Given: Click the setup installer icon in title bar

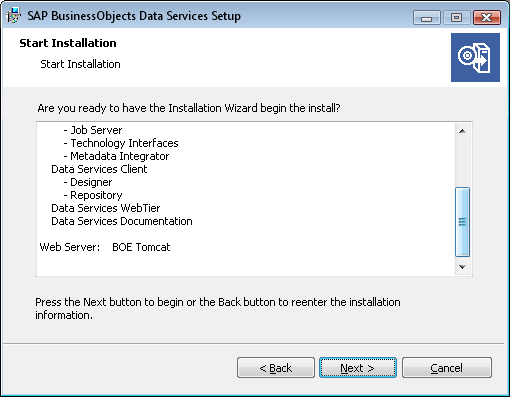Looking at the screenshot, I should coord(13,15).
